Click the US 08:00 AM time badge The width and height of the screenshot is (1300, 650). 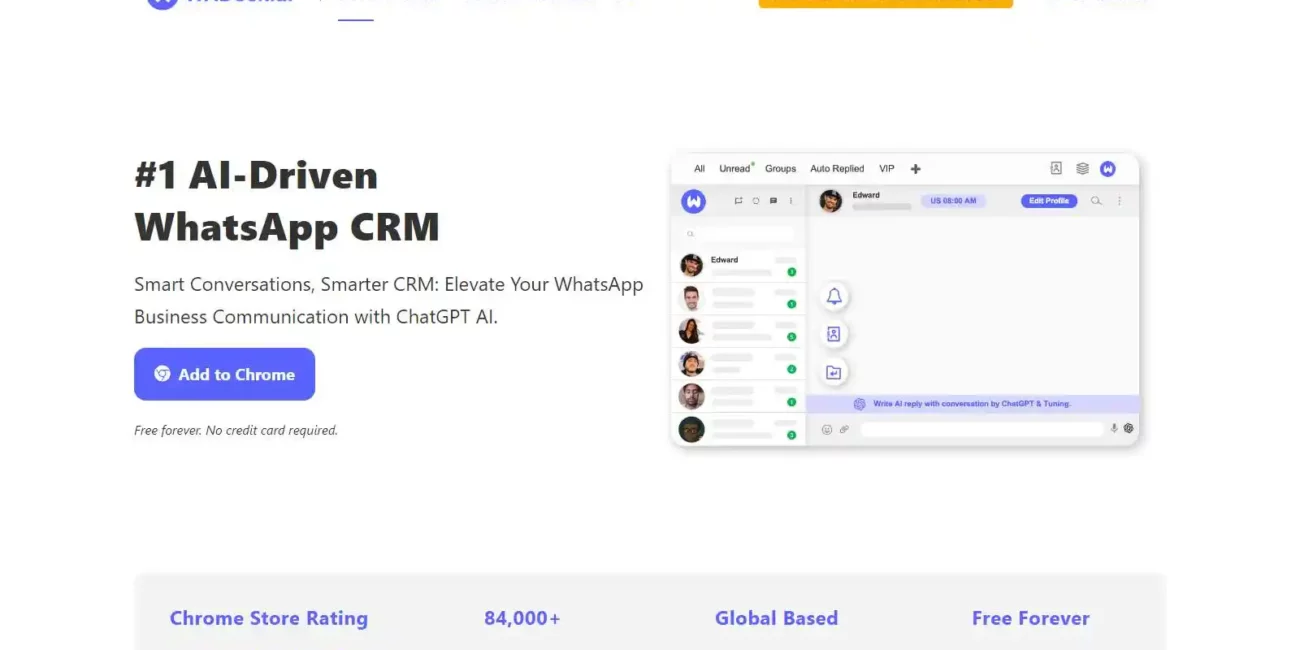pyautogui.click(x=953, y=201)
